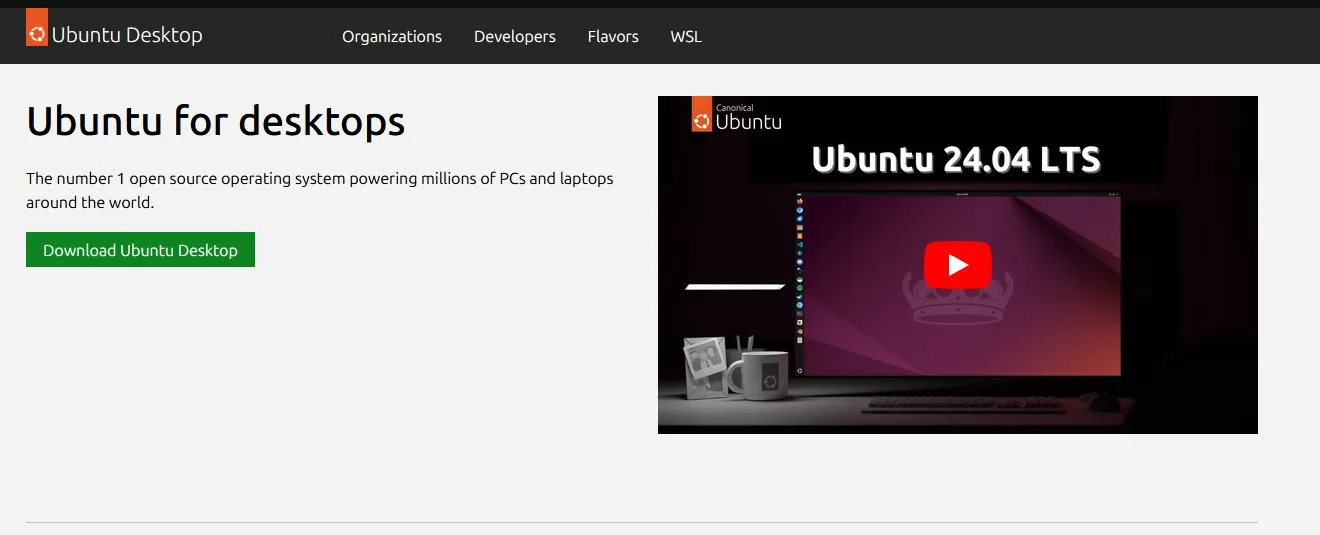The image size is (1320, 535).
Task: Go to the Flavors nav item
Action: [612, 36]
